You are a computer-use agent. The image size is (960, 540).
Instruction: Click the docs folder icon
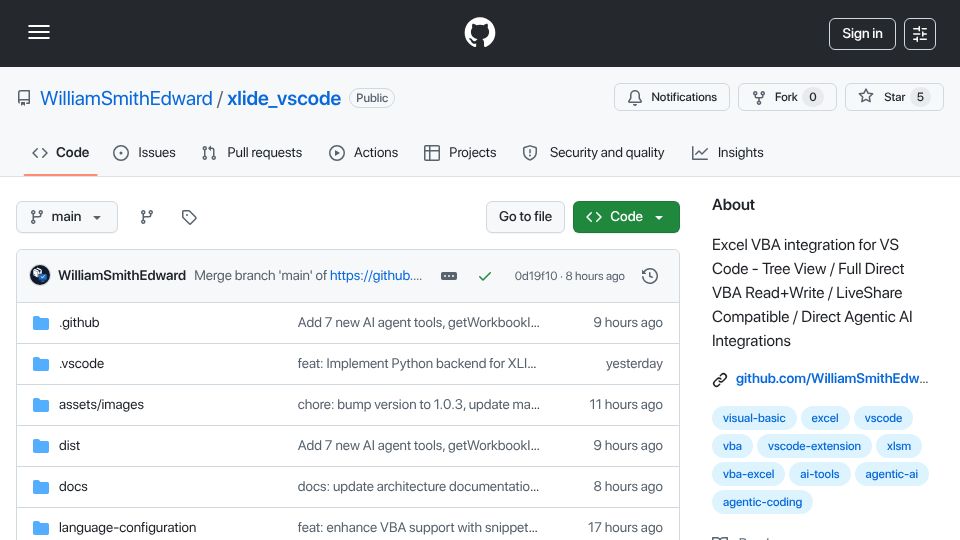coord(40,487)
